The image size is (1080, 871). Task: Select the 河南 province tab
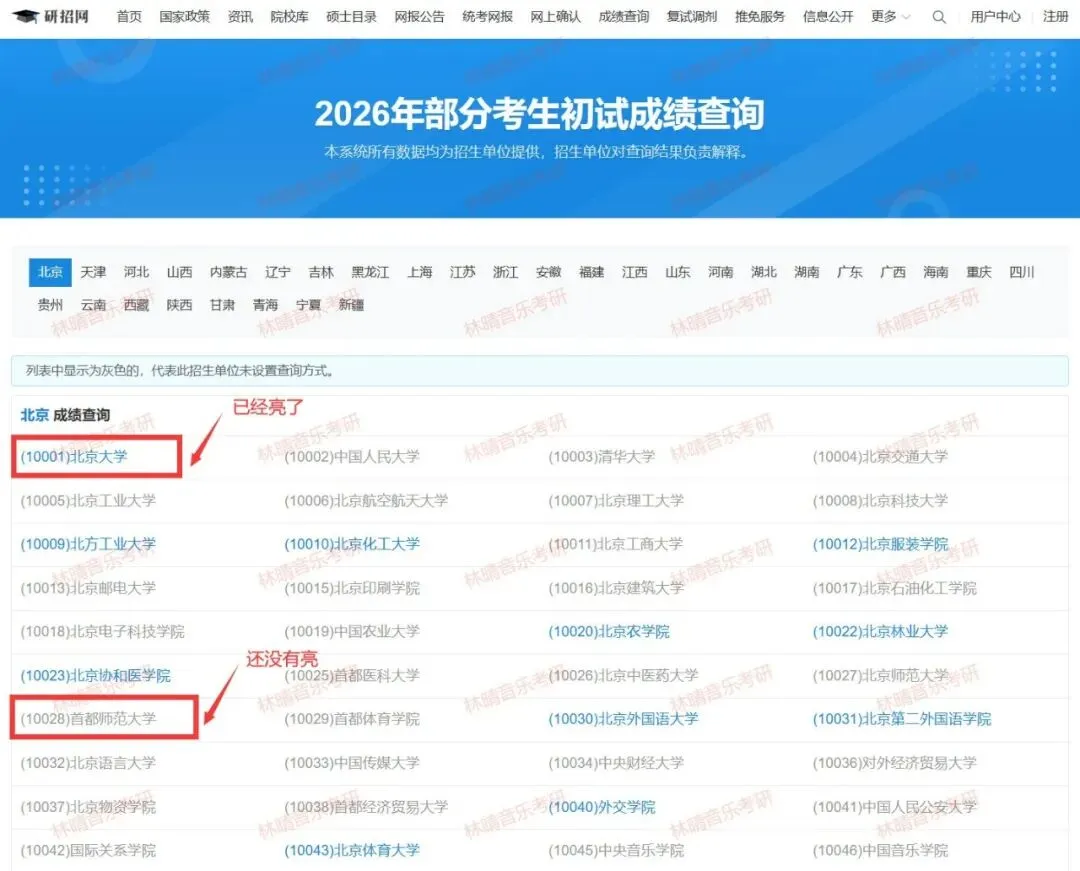click(720, 272)
